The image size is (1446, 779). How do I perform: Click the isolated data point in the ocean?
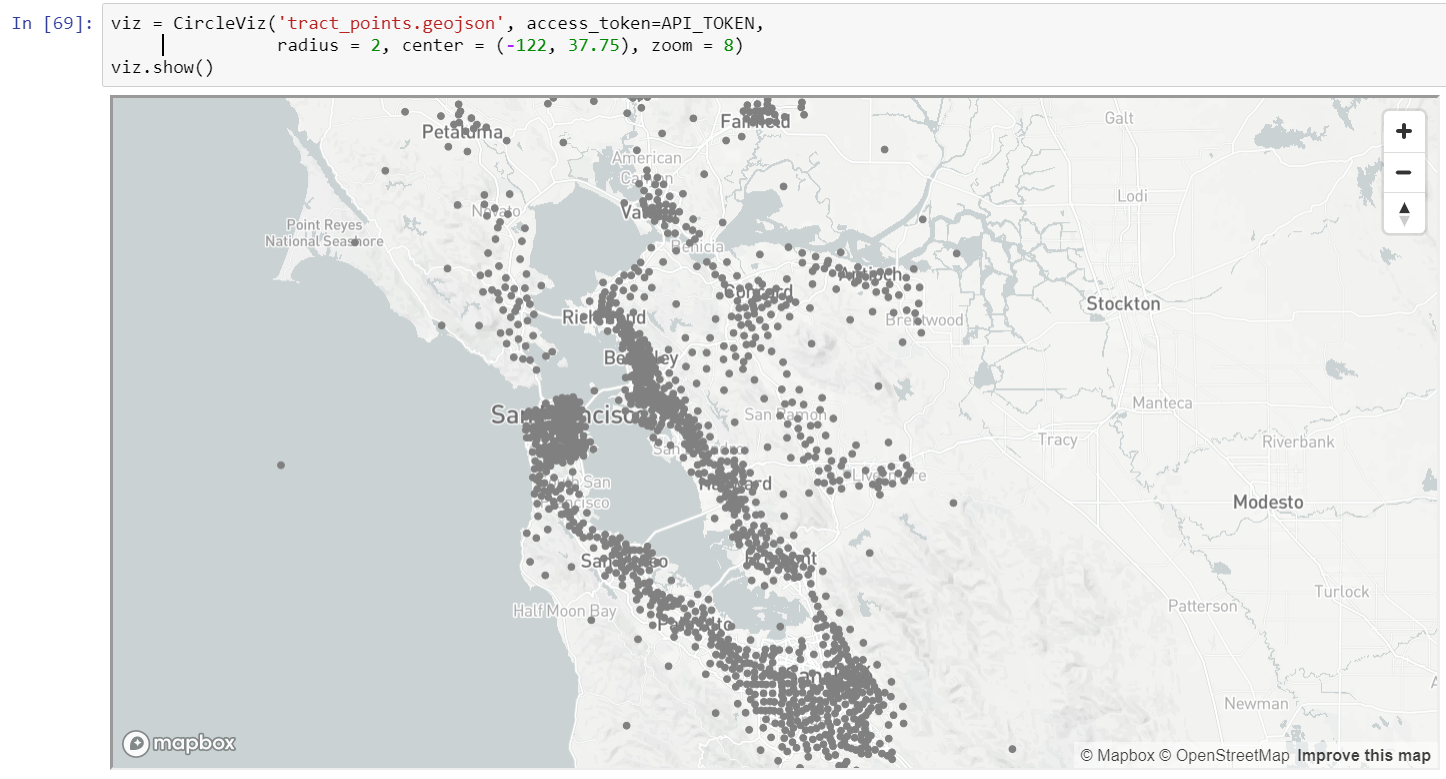pos(281,464)
